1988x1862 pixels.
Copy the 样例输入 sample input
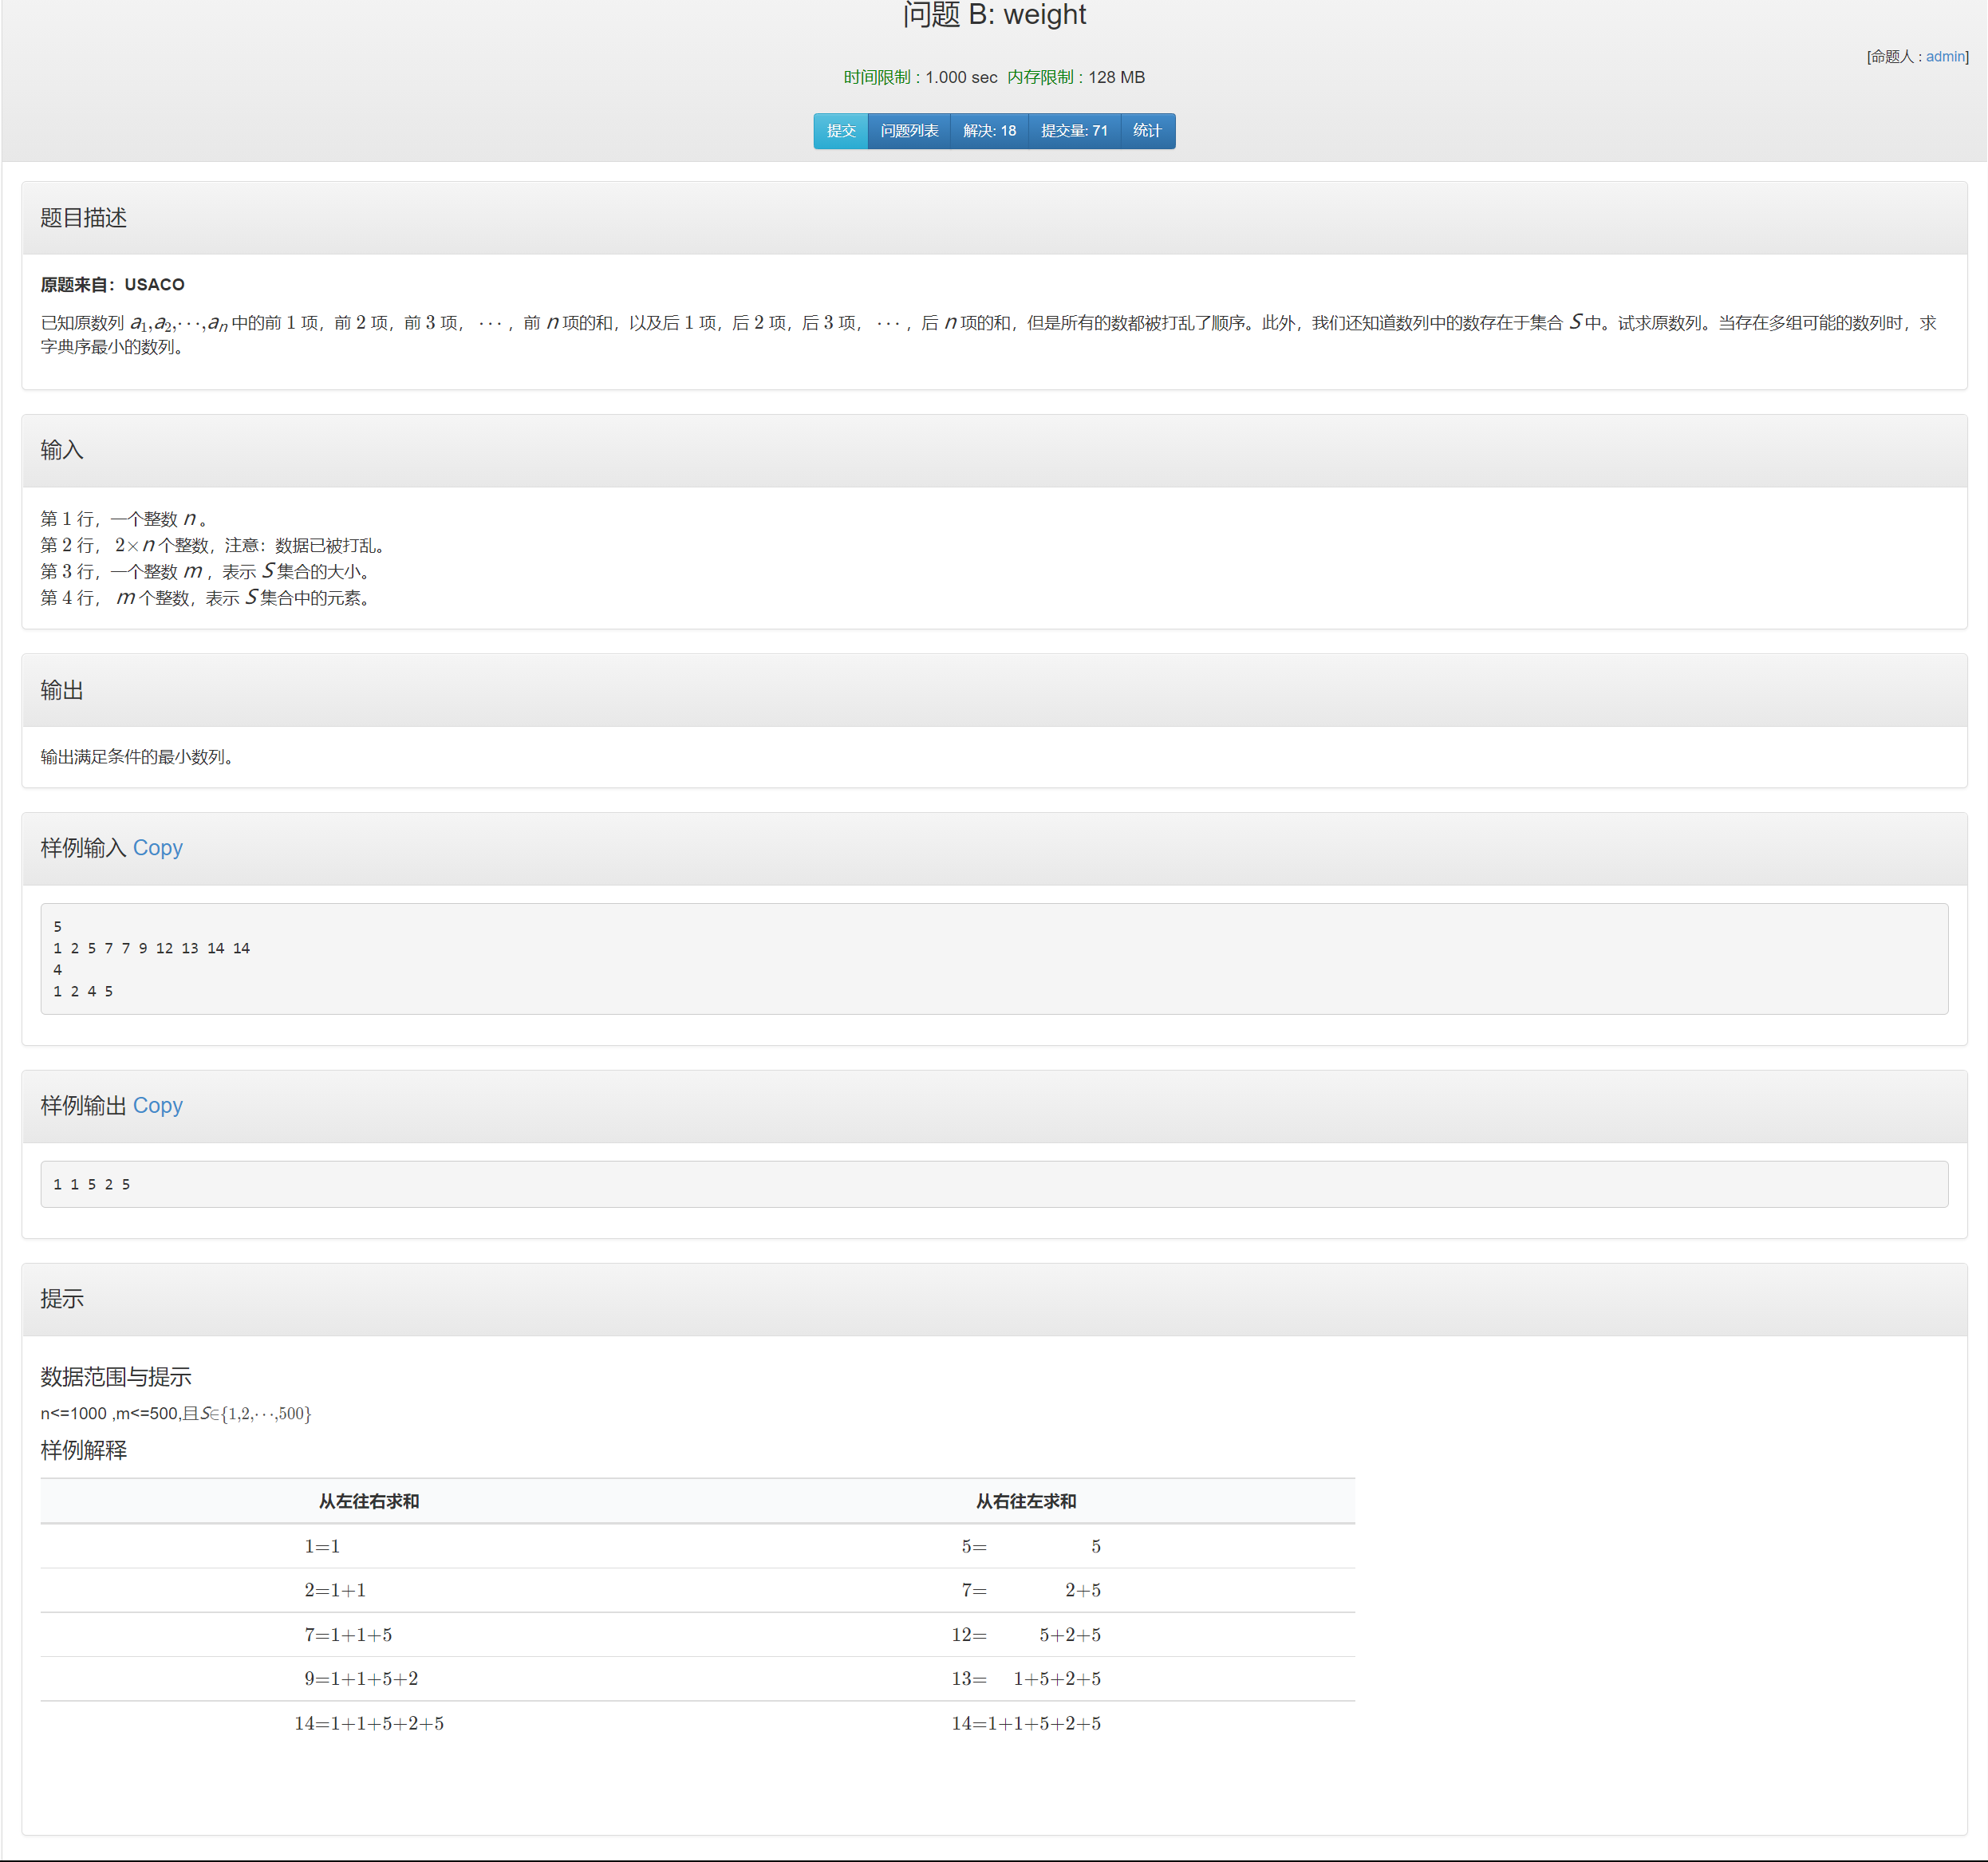[157, 848]
